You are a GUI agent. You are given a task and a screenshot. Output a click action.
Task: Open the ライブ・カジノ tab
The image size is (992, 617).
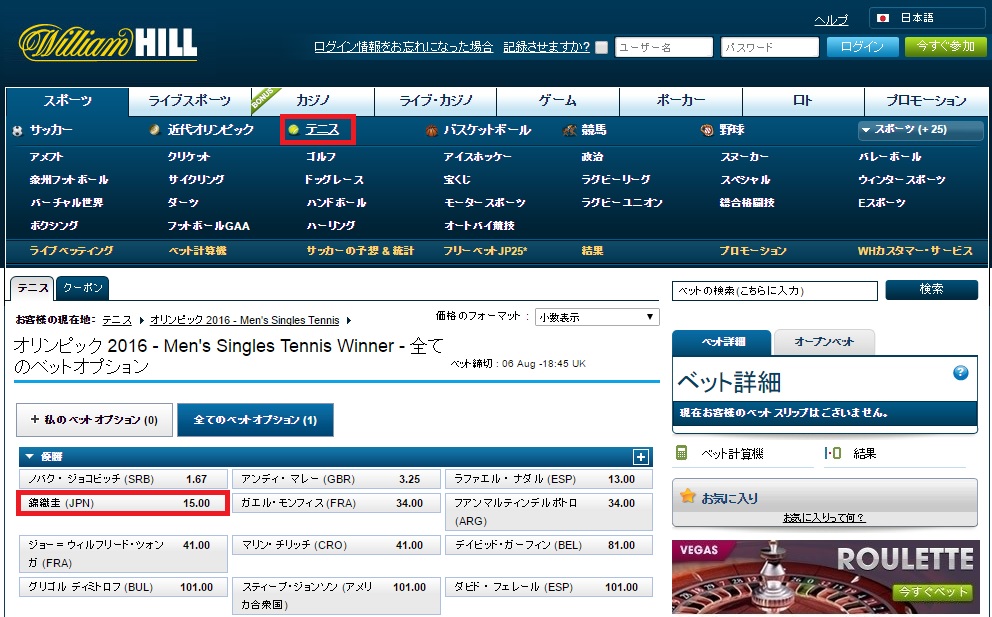click(436, 101)
